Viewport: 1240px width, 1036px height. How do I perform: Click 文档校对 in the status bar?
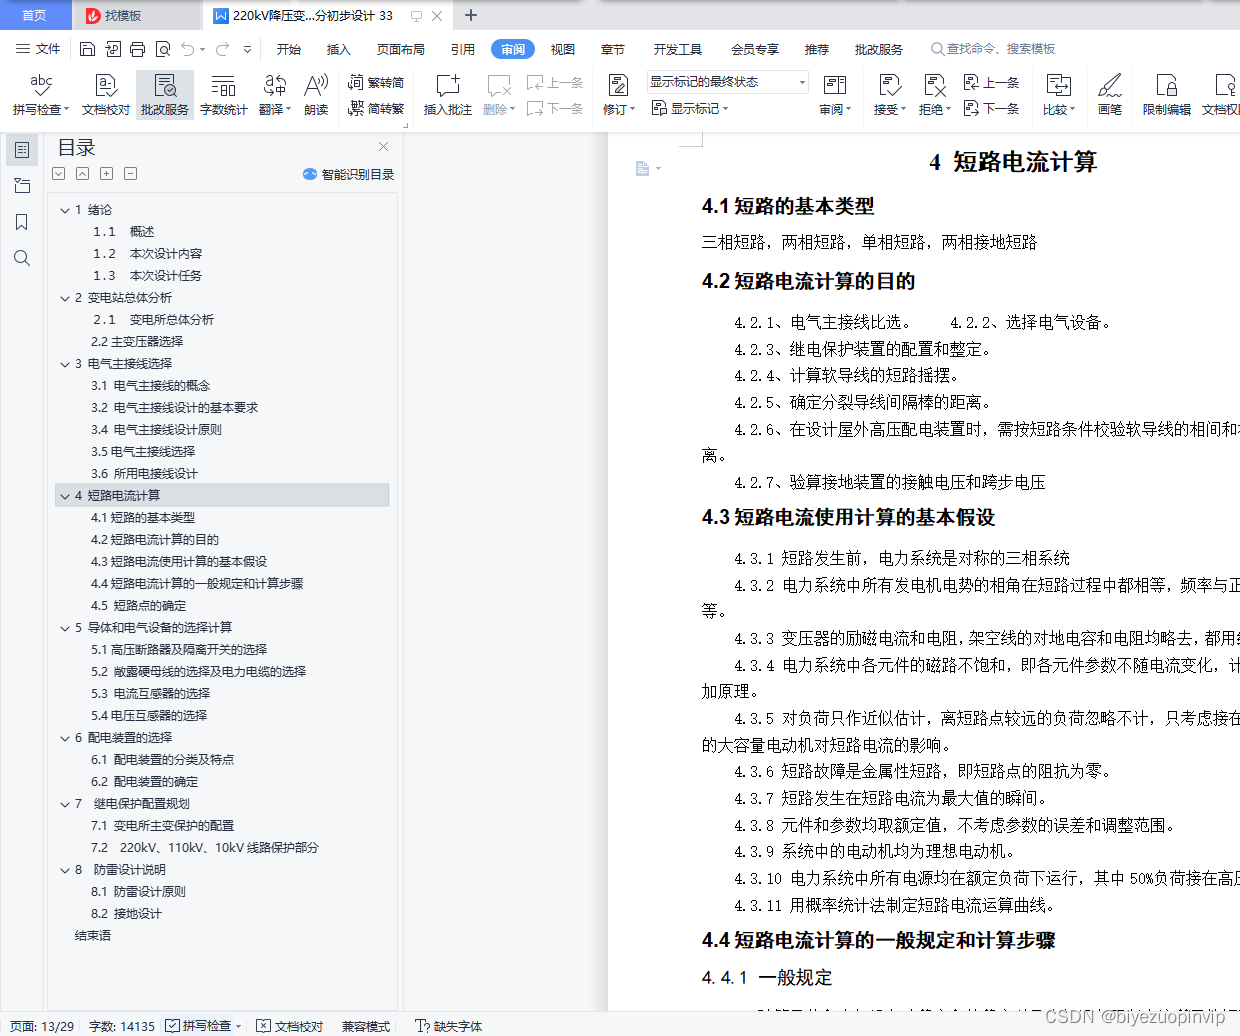click(290, 1026)
